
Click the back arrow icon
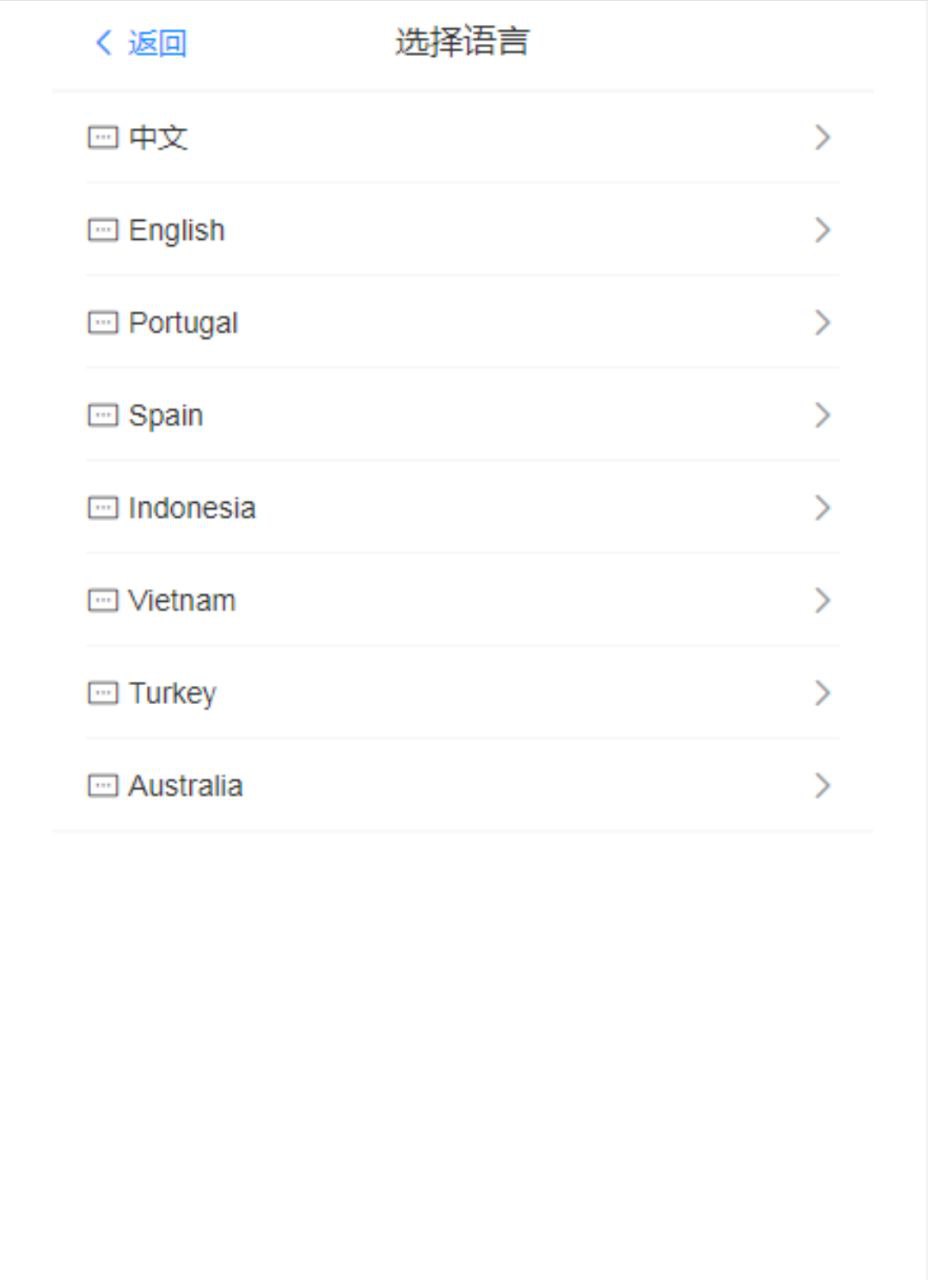pos(103,43)
